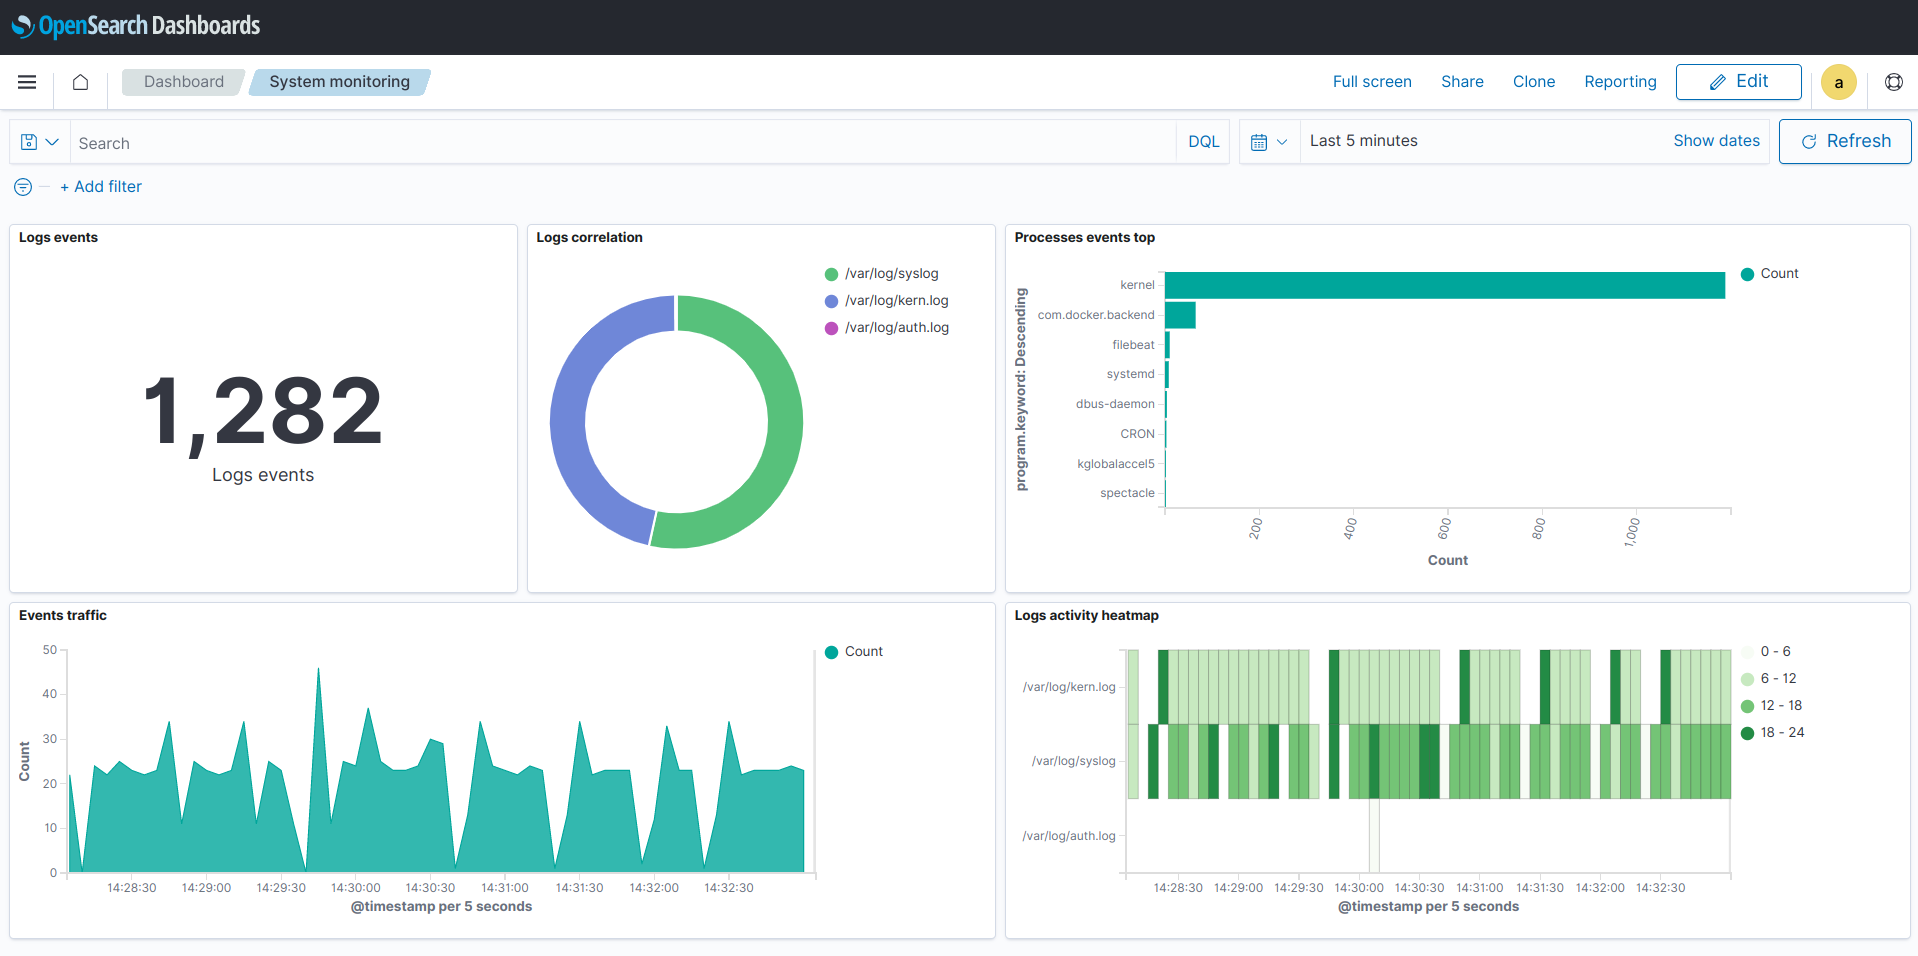Click the systemd axis label
Image resolution: width=1918 pixels, height=956 pixels.
[x=1130, y=374]
